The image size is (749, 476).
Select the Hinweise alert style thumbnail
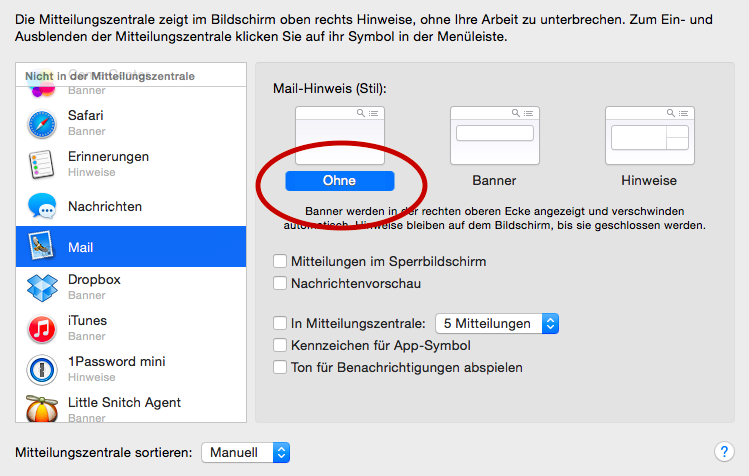pyautogui.click(x=649, y=136)
